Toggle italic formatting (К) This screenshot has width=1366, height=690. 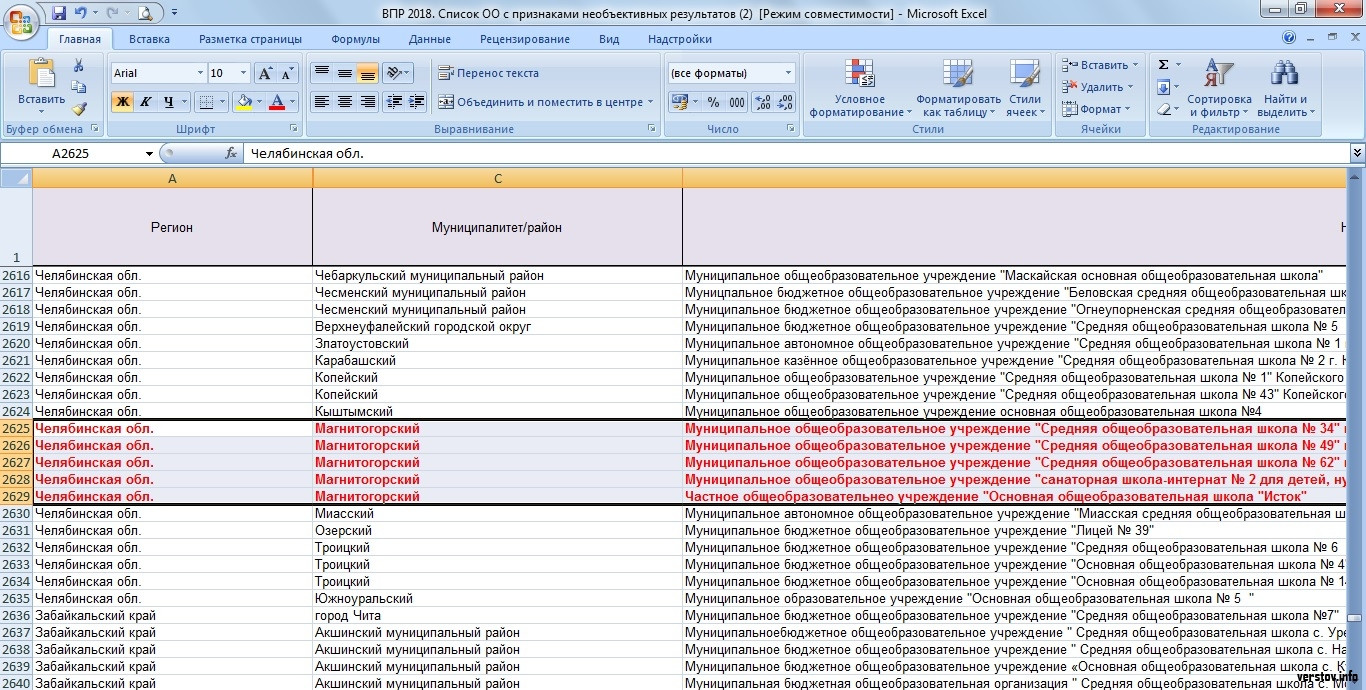pyautogui.click(x=146, y=102)
